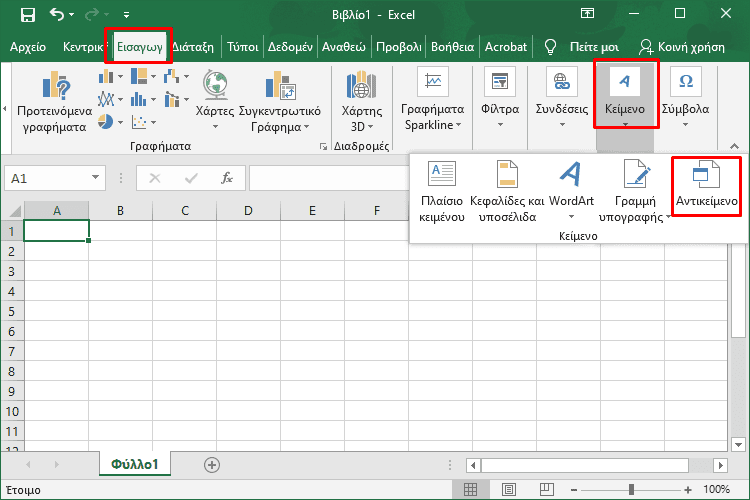
Task: Undo the last action
Action: point(56,15)
